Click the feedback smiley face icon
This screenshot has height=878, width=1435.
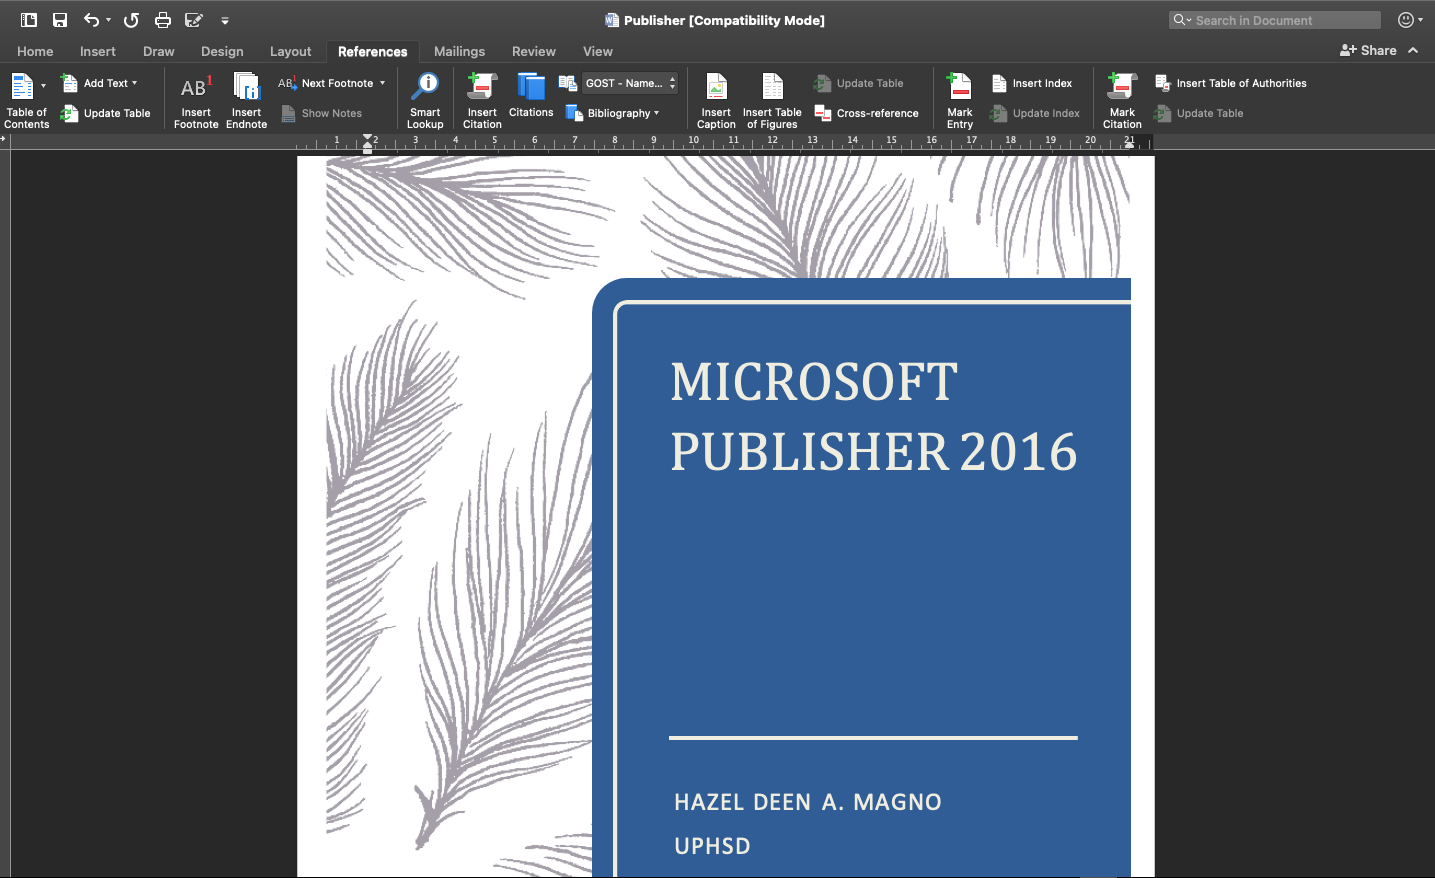point(1405,20)
